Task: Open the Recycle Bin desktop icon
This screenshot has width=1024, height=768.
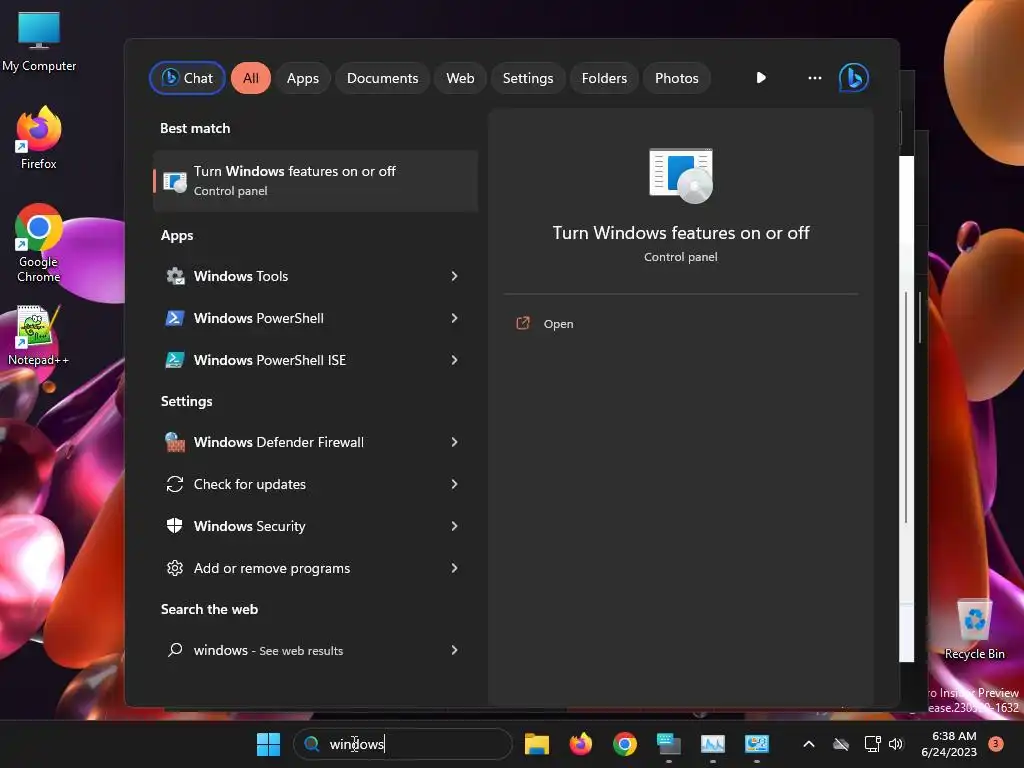Action: (x=974, y=629)
